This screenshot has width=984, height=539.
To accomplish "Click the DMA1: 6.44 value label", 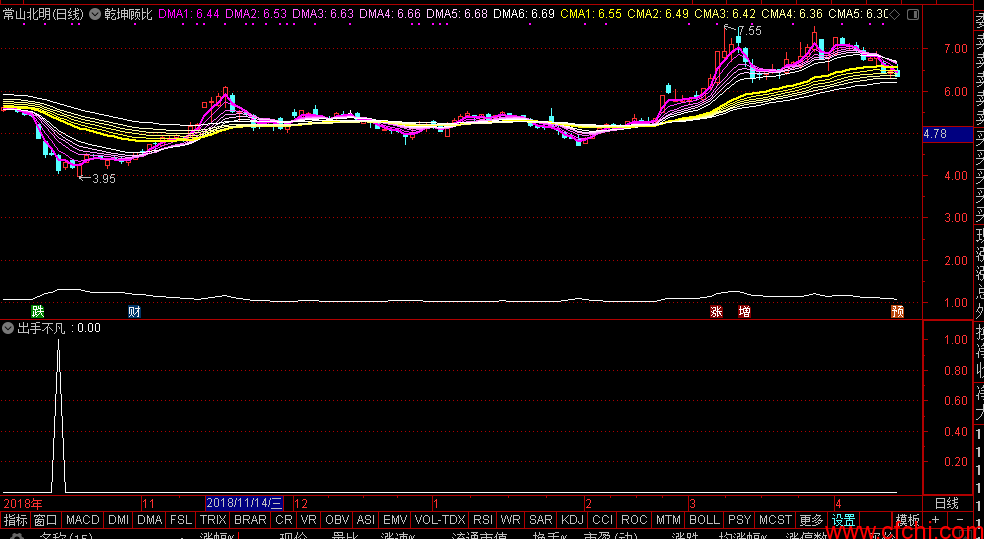I will point(188,14).
